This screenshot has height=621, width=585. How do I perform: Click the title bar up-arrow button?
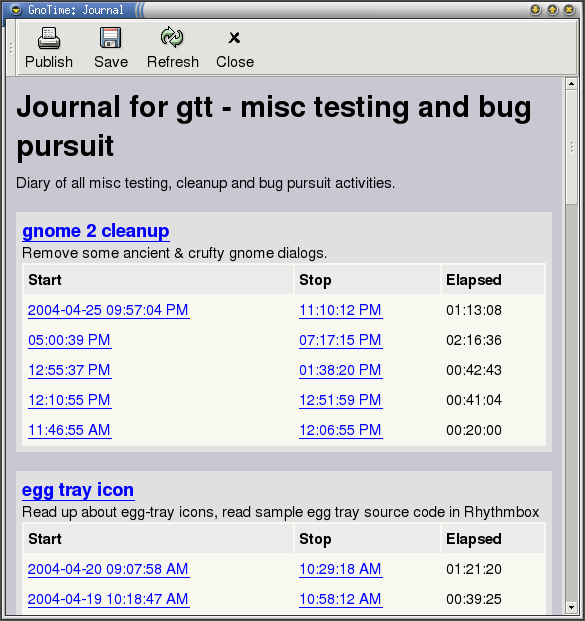coord(553,10)
